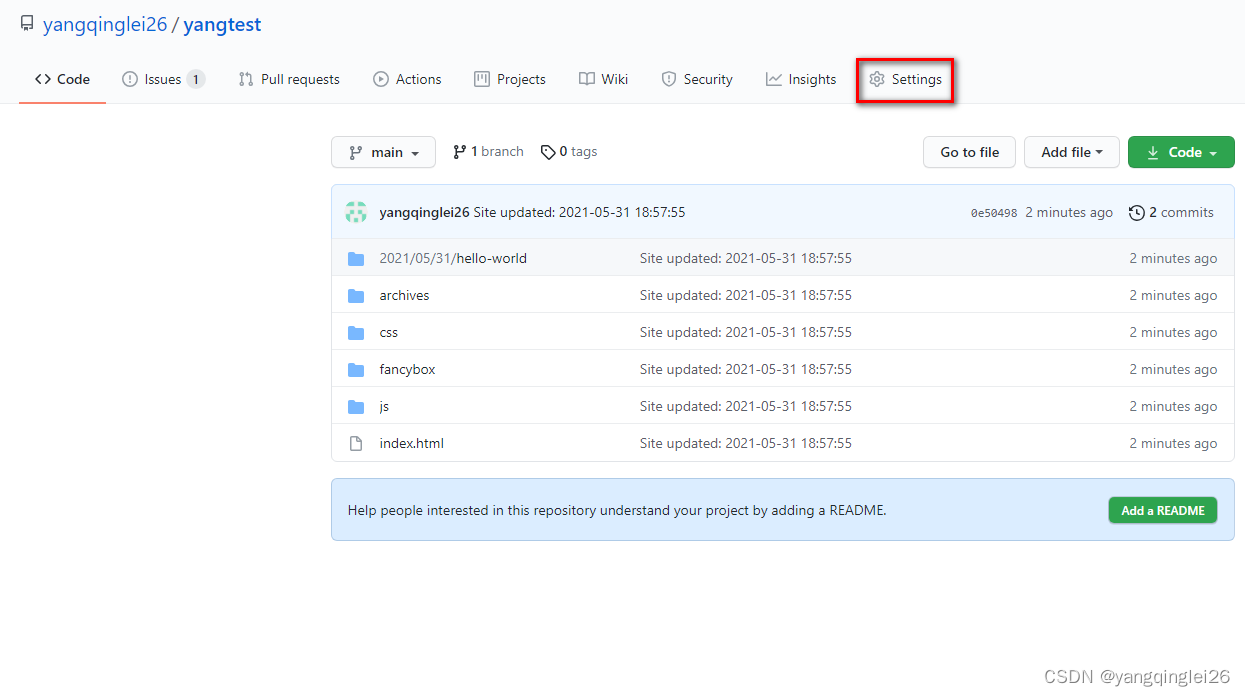Open commit message link in css row
The image size is (1245, 696).
[746, 332]
